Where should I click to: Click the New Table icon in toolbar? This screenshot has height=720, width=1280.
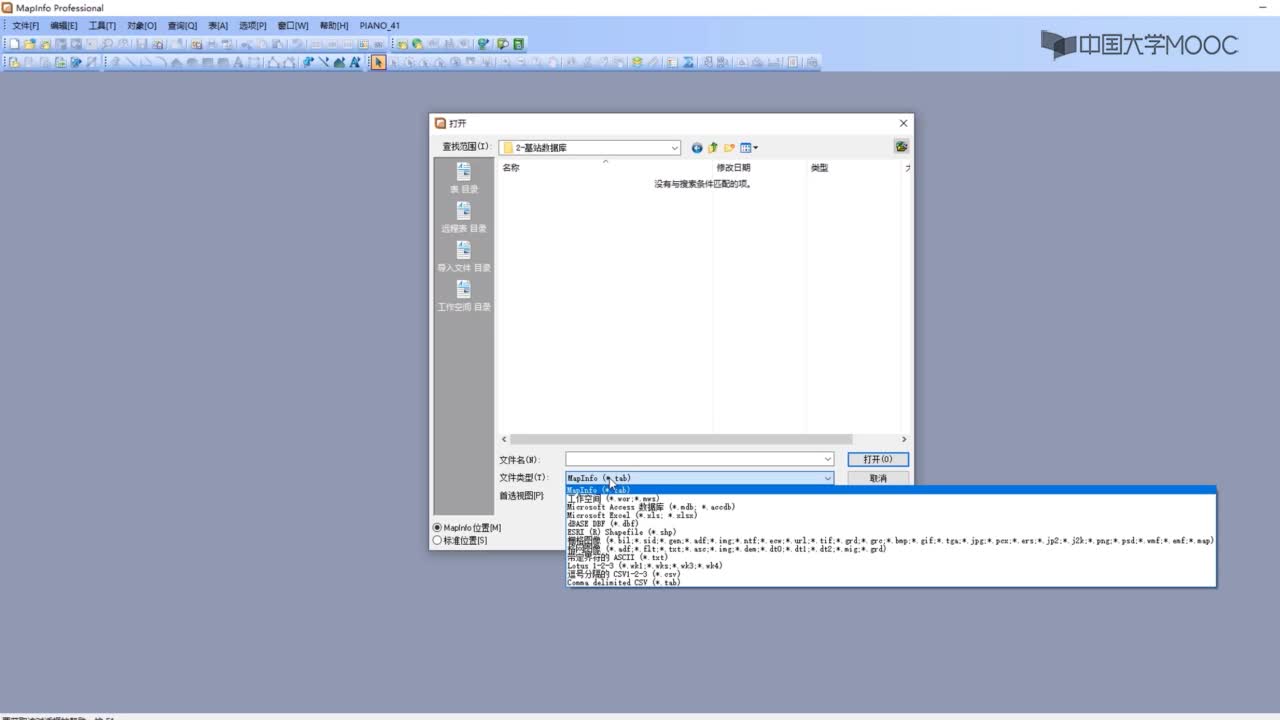pyautogui.click(x=14, y=44)
